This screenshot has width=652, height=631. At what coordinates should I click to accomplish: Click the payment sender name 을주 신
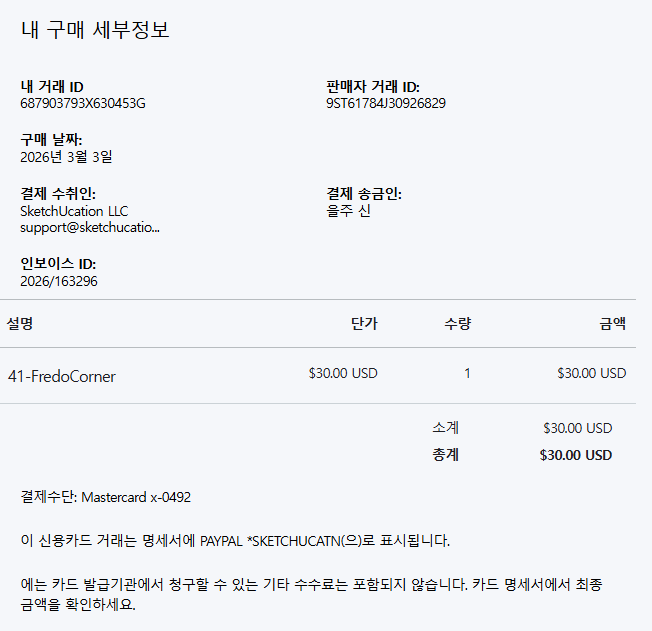(348, 211)
